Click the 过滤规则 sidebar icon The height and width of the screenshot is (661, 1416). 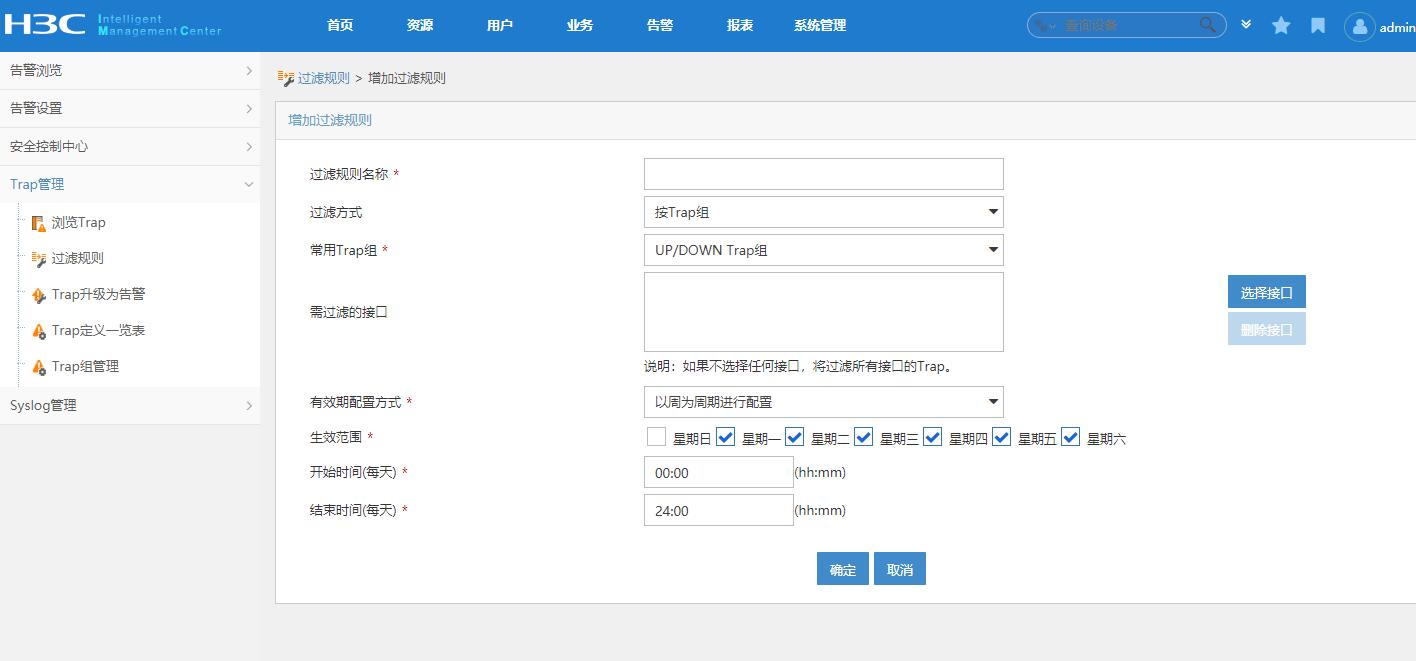click(39, 258)
